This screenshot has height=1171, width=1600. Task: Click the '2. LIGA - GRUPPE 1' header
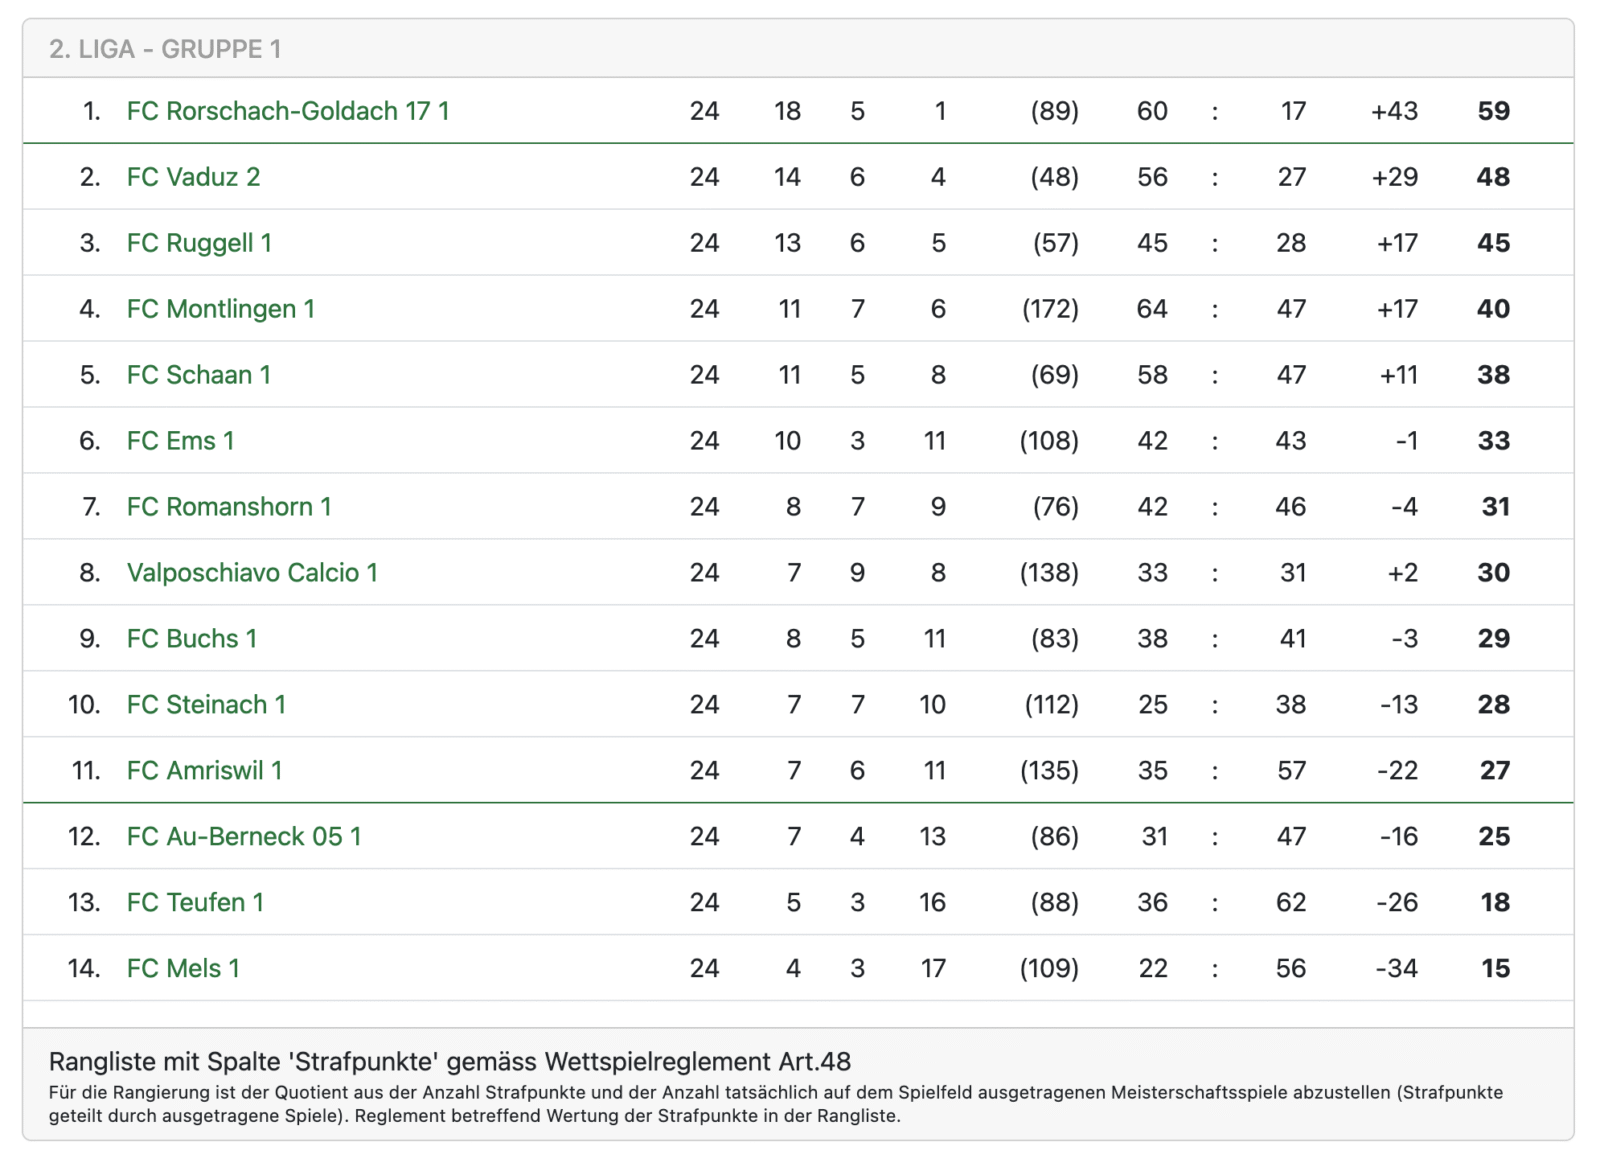165,49
